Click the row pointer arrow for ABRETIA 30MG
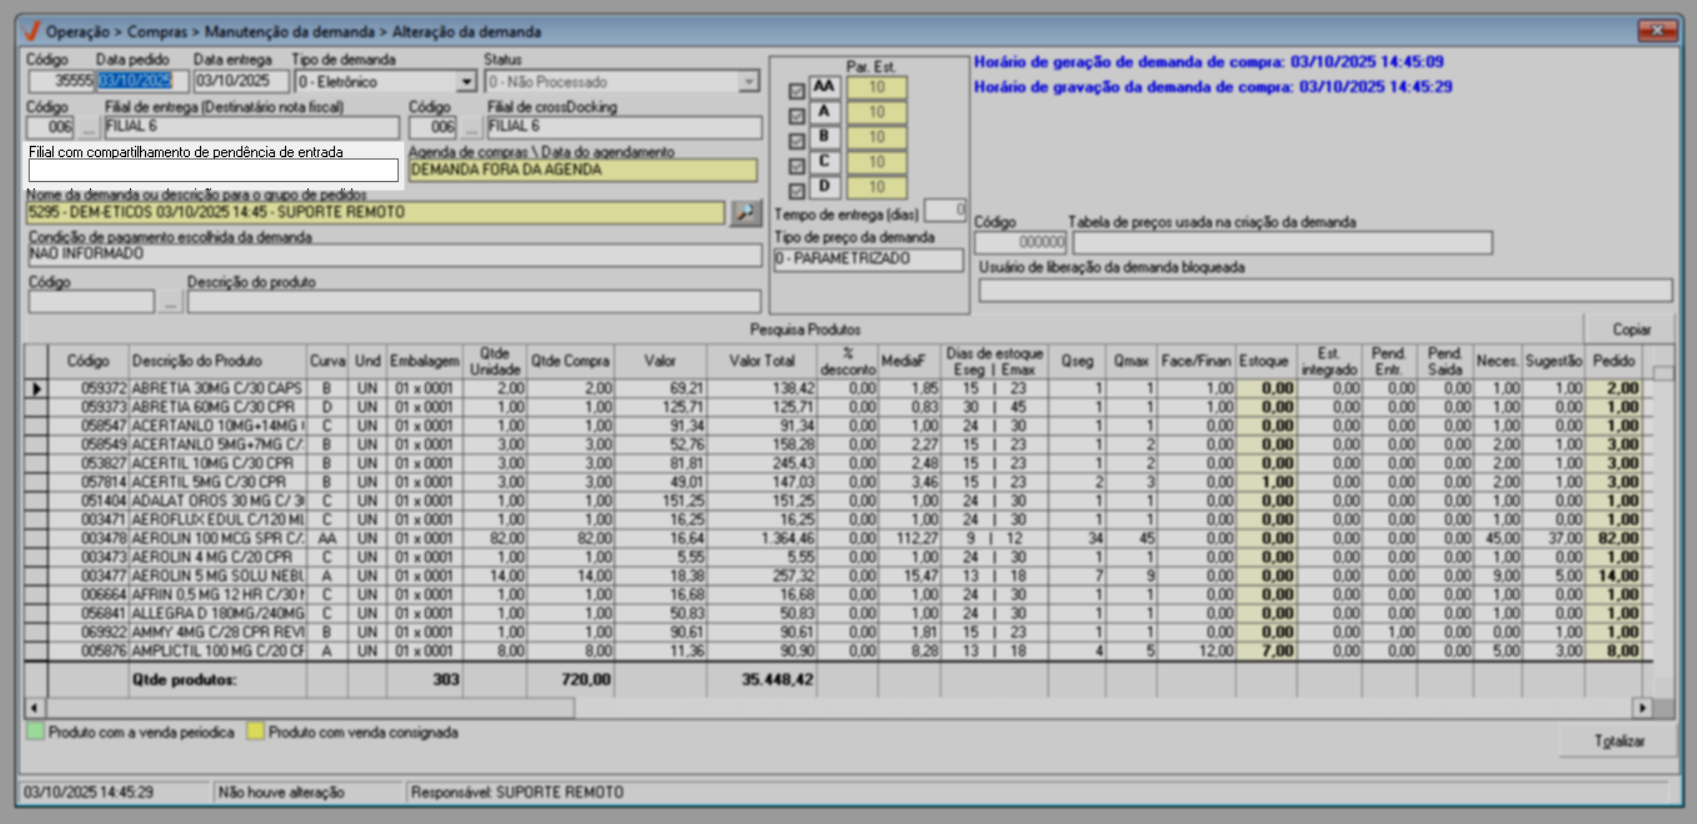 [x=37, y=388]
